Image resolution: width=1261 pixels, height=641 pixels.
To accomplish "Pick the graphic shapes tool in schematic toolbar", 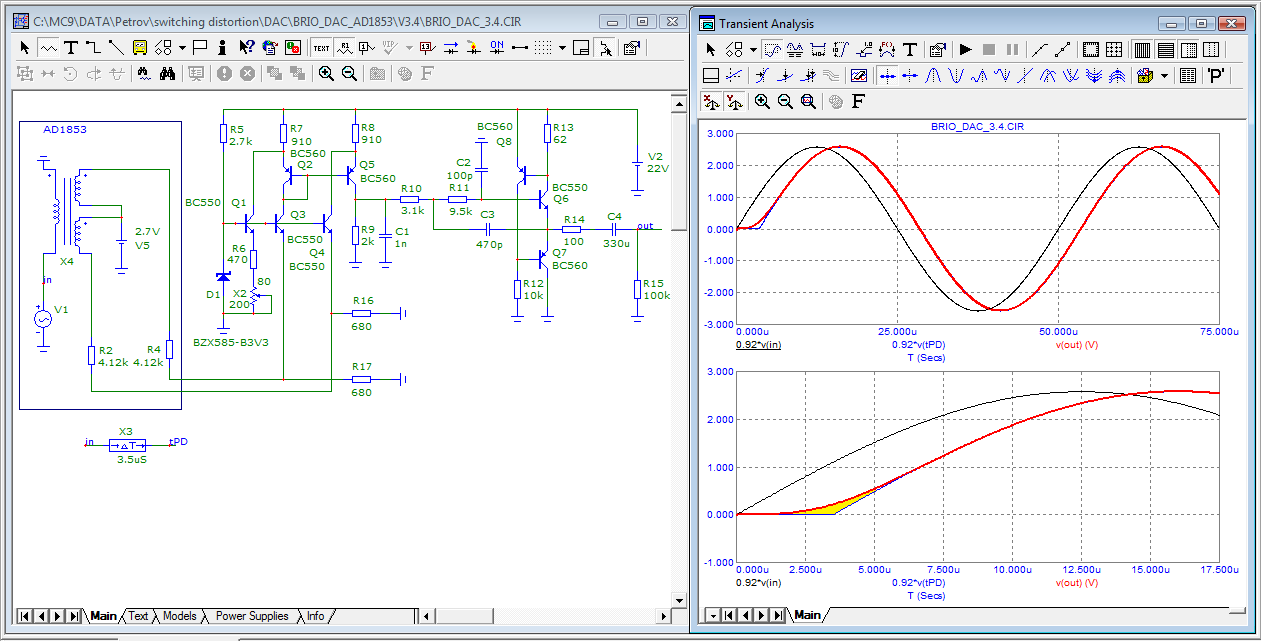I will [x=163, y=47].
